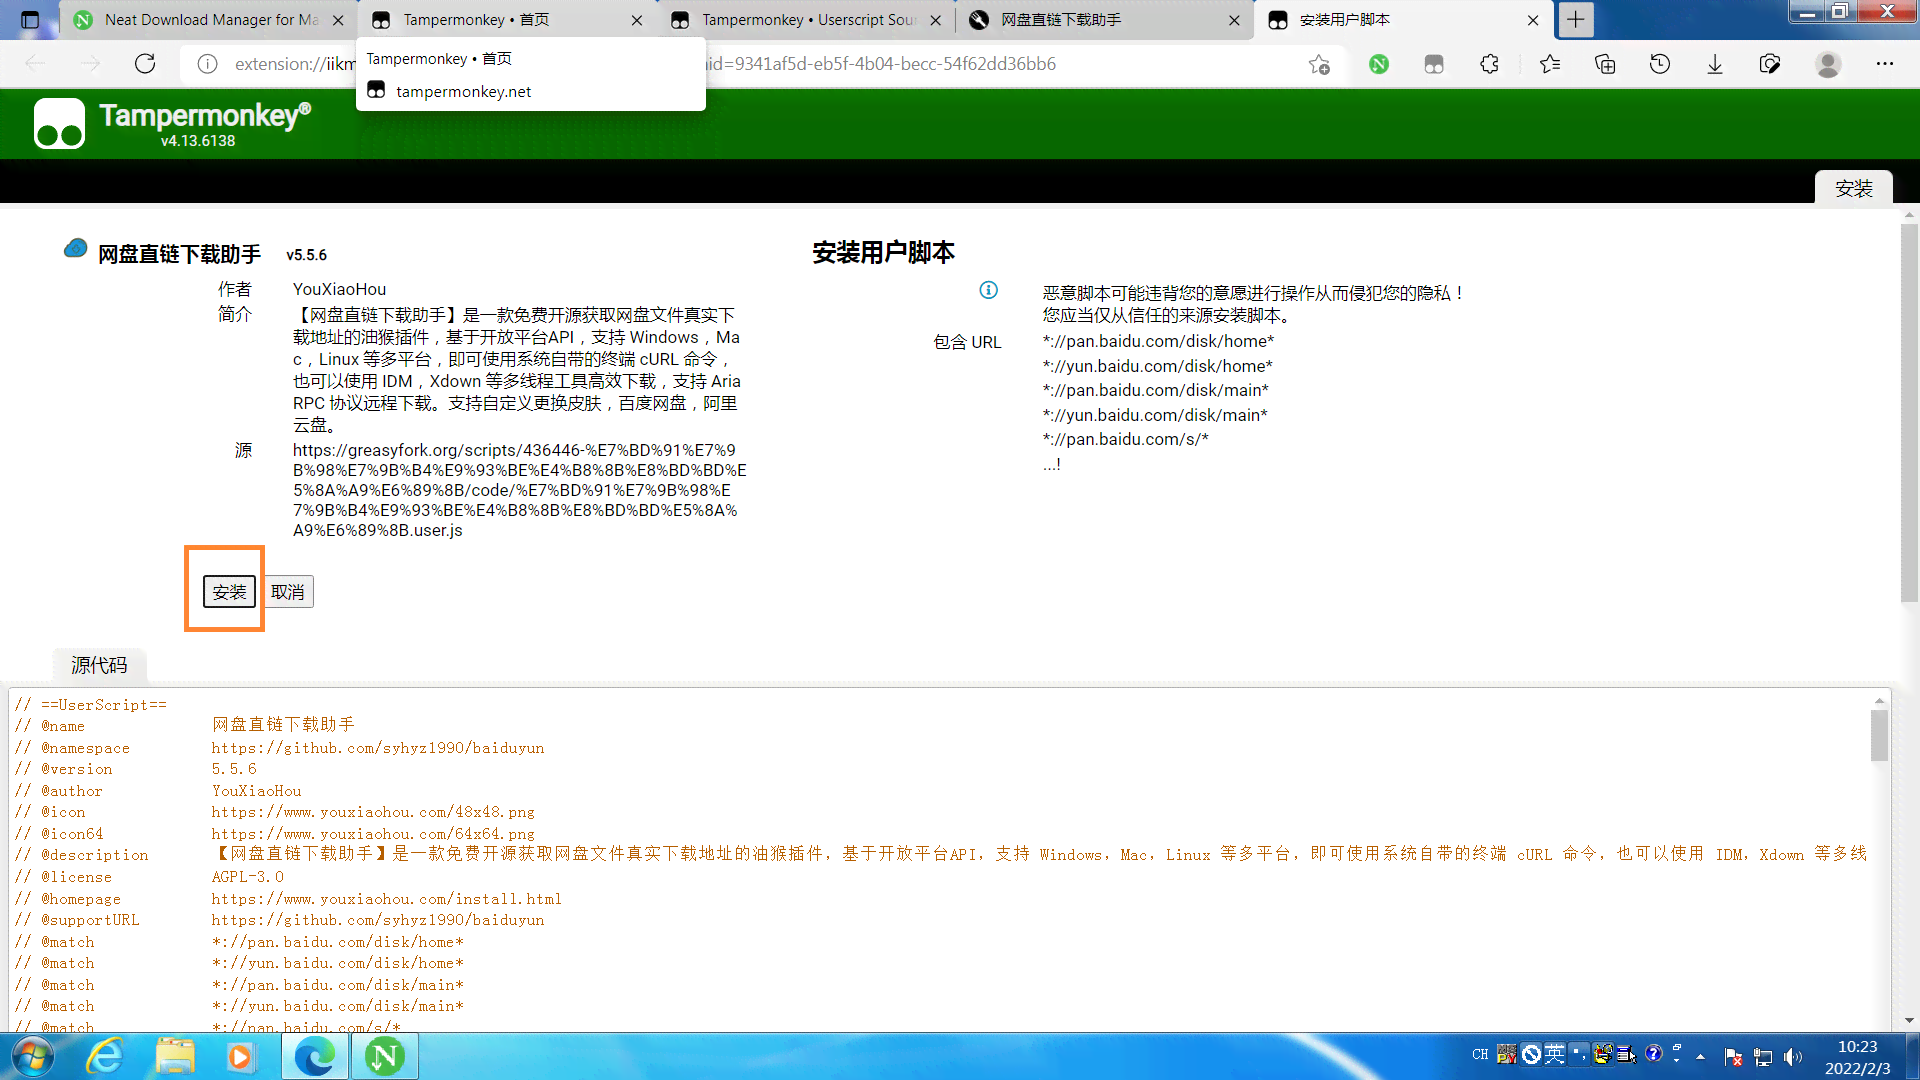This screenshot has width=1920, height=1080.
Task: Click the blue cloud script icon
Action: 75,248
